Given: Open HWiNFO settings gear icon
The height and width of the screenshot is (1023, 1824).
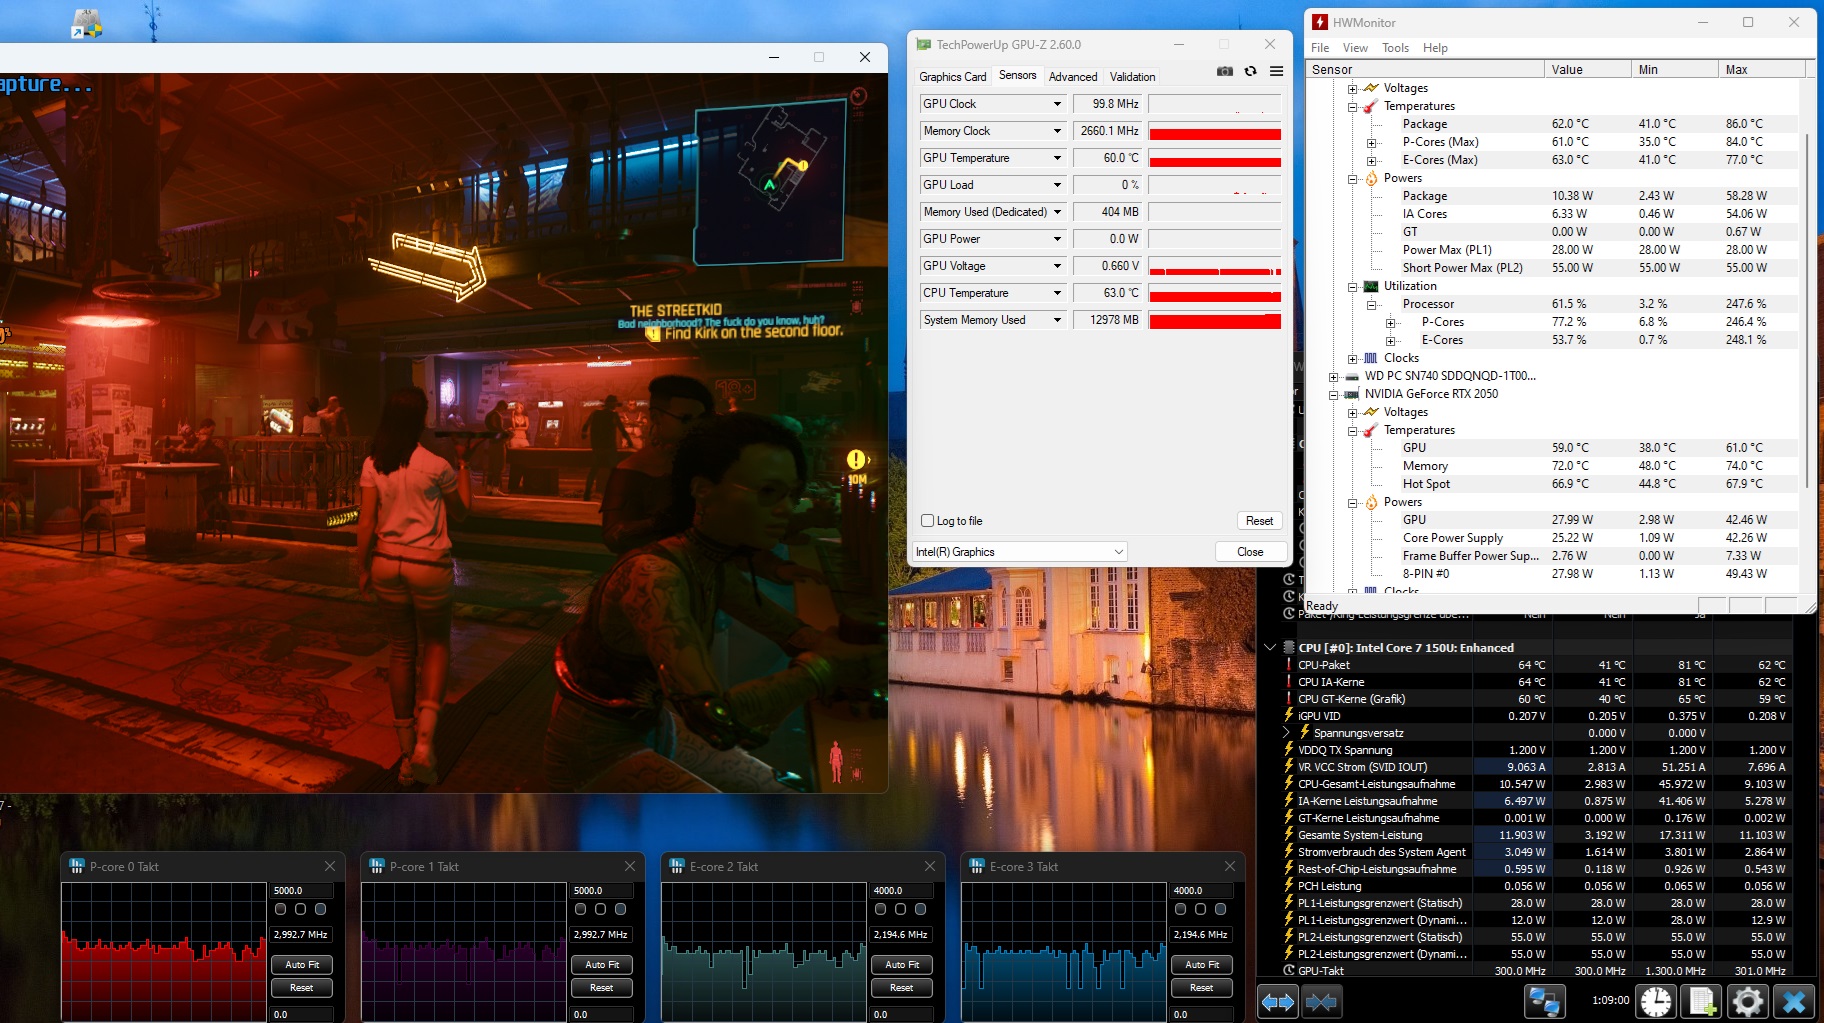Looking at the screenshot, I should (1747, 1001).
